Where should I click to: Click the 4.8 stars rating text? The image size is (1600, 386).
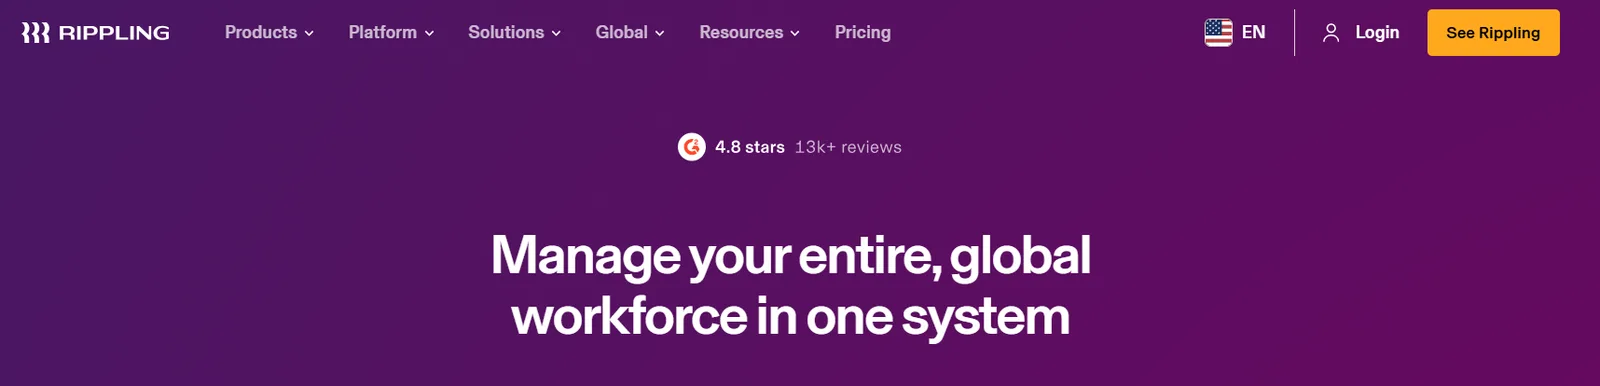[750, 147]
